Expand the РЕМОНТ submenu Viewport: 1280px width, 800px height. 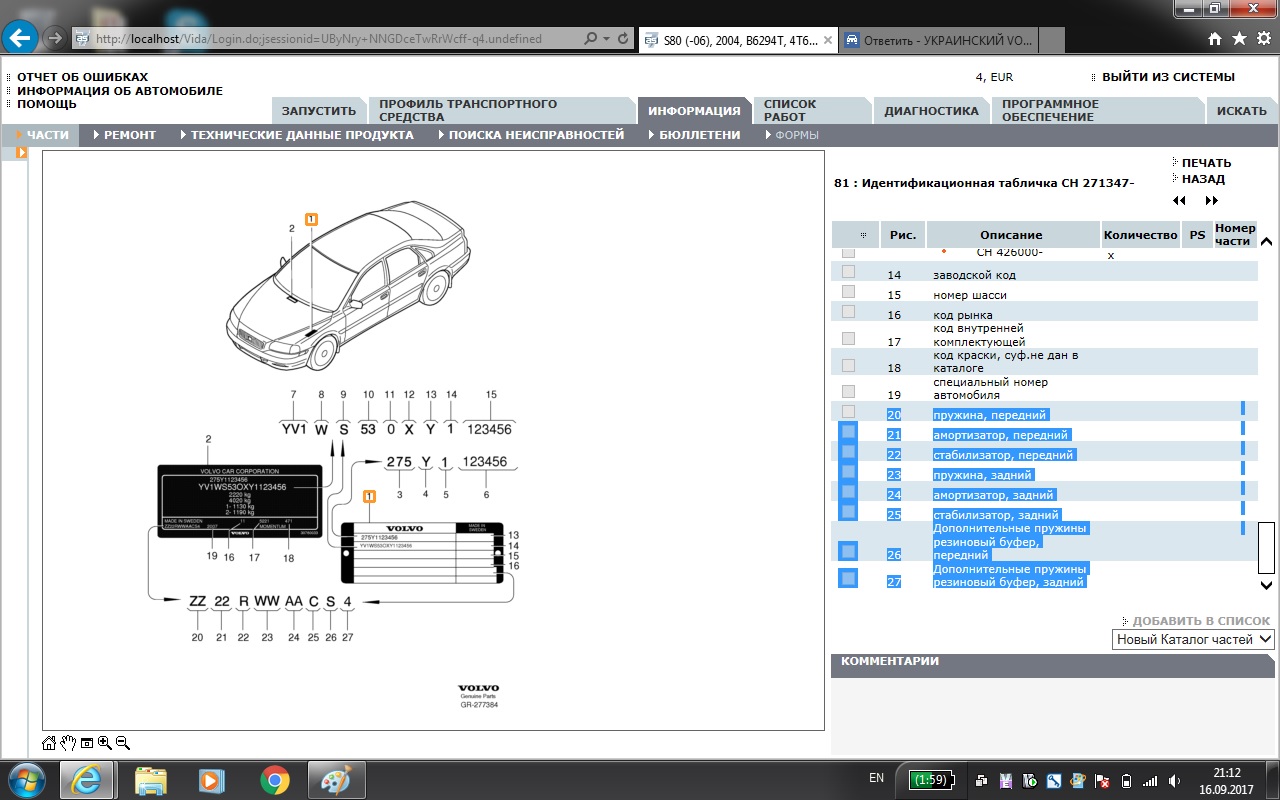coord(130,135)
